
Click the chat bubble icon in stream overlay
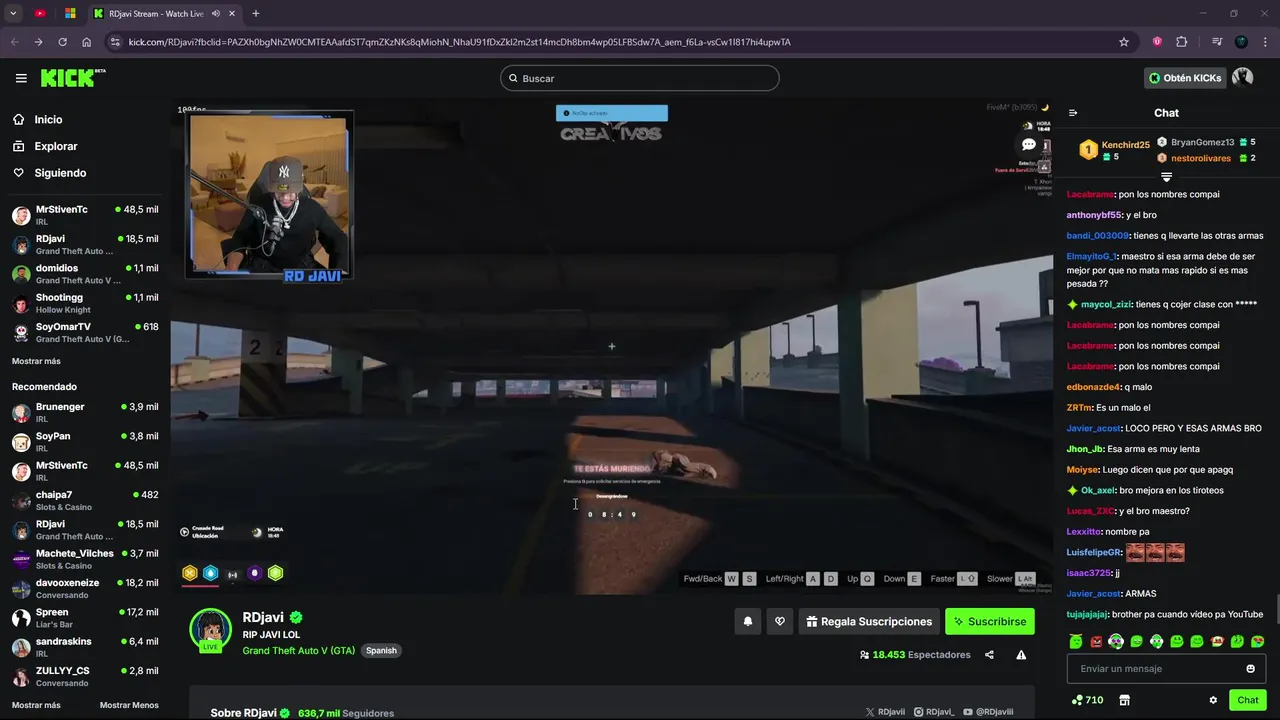click(1028, 145)
